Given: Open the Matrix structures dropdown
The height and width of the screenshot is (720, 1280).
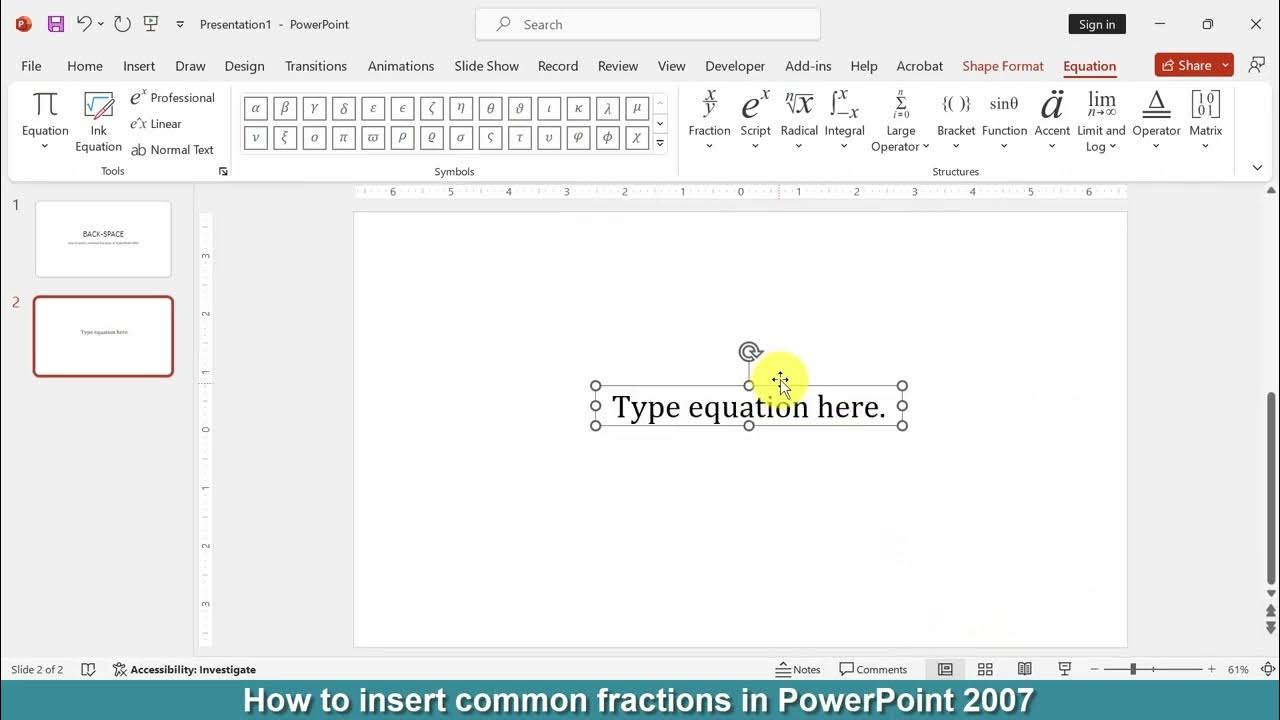Looking at the screenshot, I should (1206, 121).
